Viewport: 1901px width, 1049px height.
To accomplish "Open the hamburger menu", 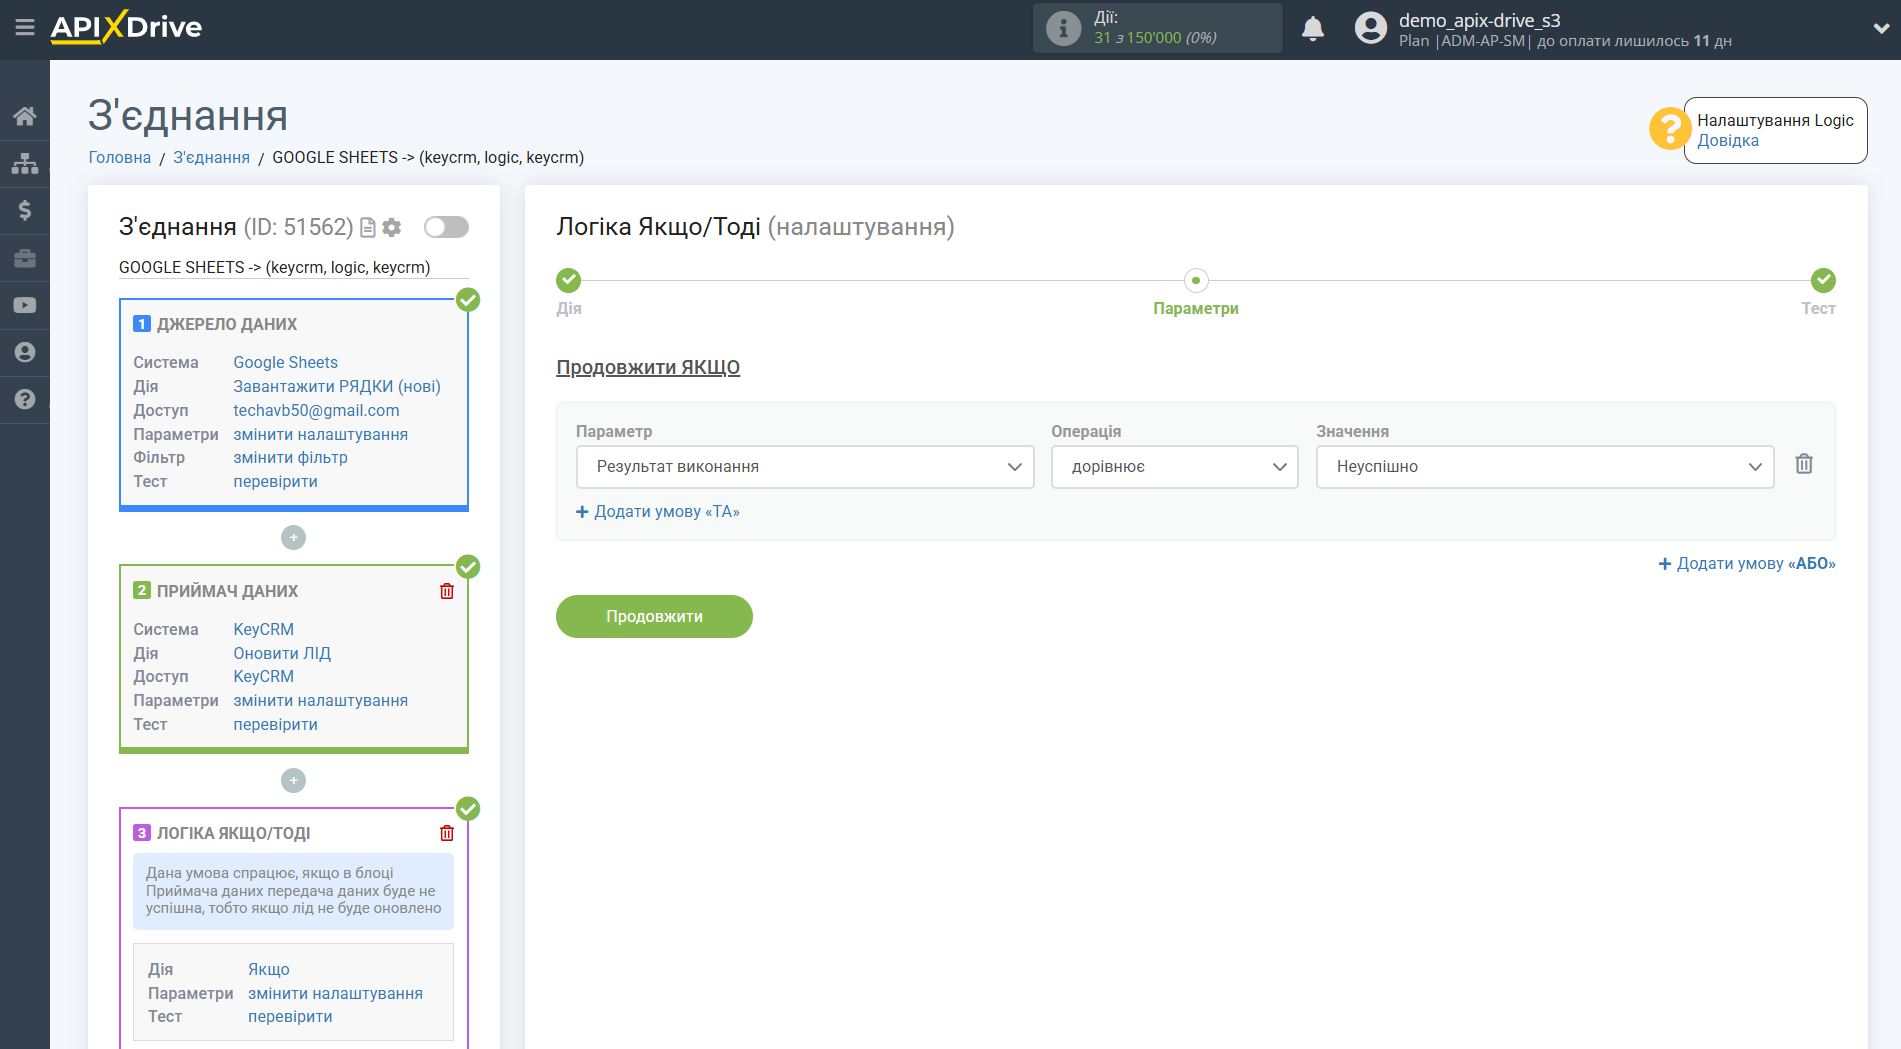I will coord(25,27).
